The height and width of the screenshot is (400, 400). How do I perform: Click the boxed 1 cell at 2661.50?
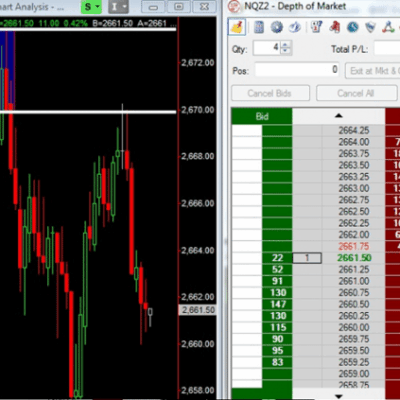[x=307, y=258]
